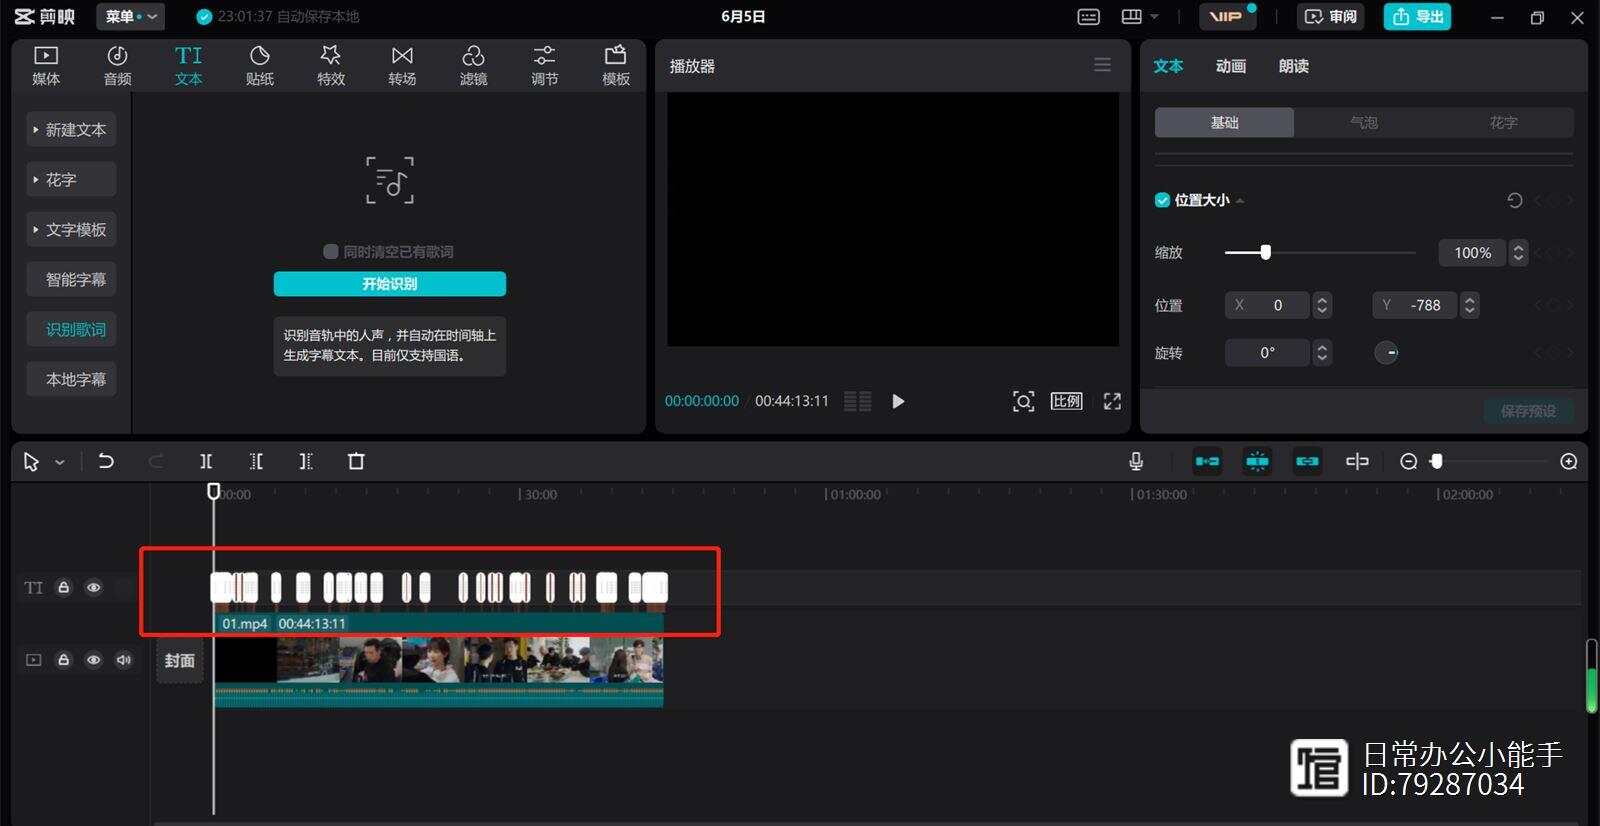Click the 导出 export button
The width and height of the screenshot is (1600, 826).
tap(1417, 17)
